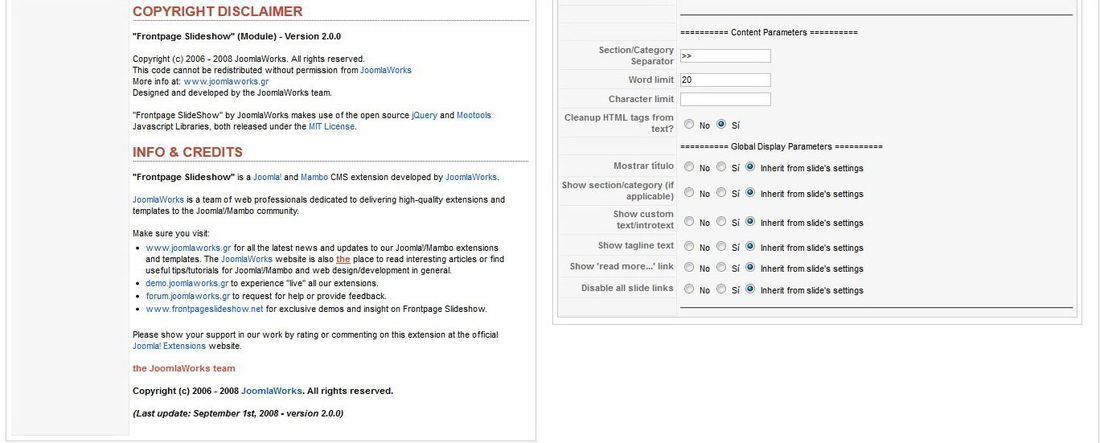Click the Global Display Parameters section label
Image resolution: width=1100 pixels, height=443 pixels.
tap(782, 147)
